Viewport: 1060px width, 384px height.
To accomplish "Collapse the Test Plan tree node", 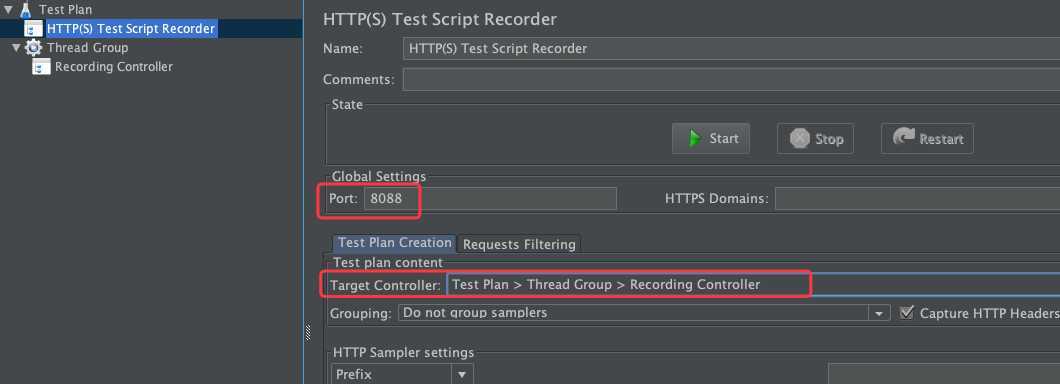I will (7, 10).
